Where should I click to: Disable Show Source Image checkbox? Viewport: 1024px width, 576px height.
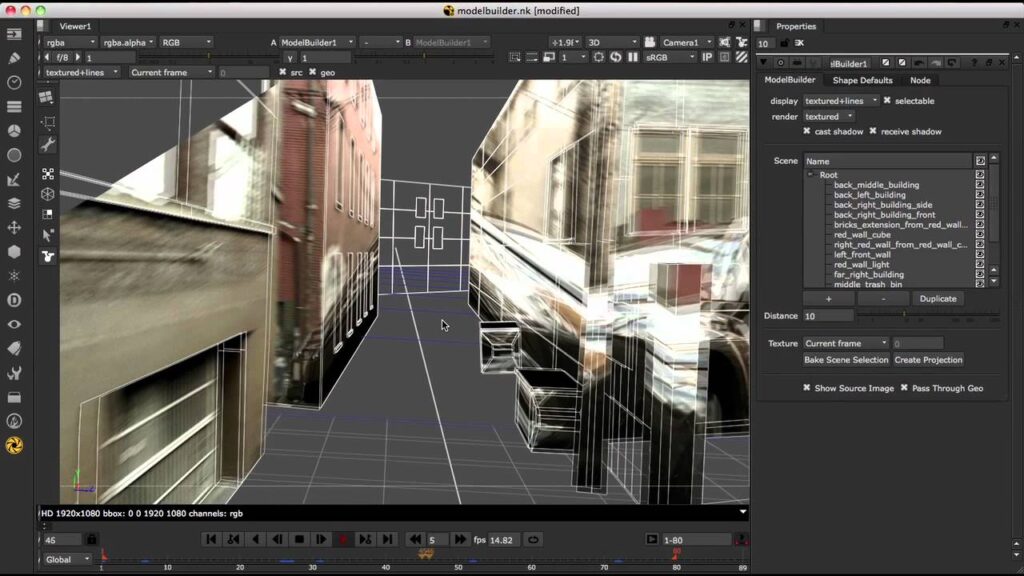807,388
